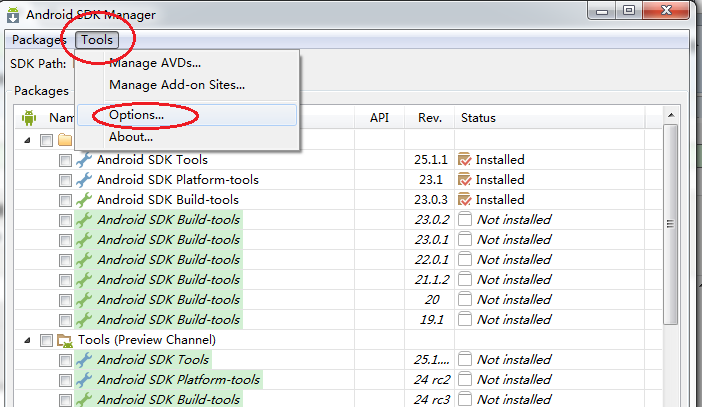Tick checkbox for Build-tools 23.0.3
This screenshot has width=702, height=407.
pyautogui.click(x=65, y=200)
